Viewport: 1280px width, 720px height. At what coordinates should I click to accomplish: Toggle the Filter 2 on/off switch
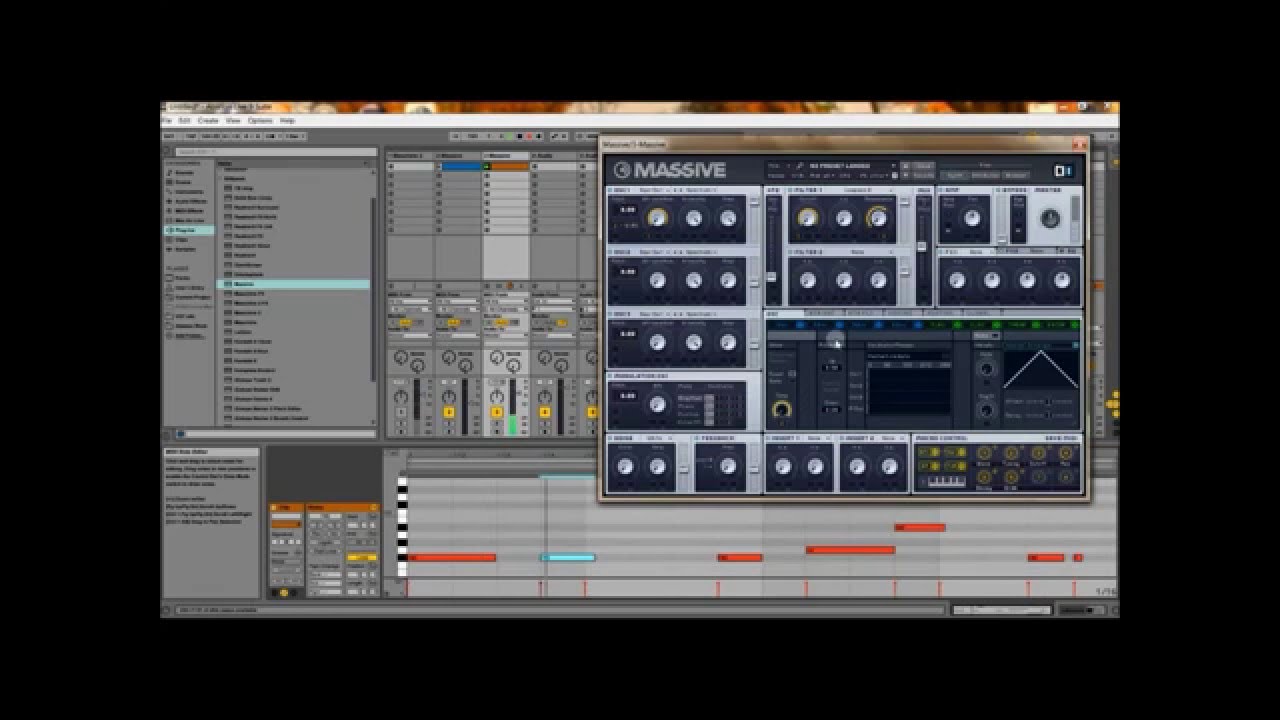pyautogui.click(x=790, y=252)
